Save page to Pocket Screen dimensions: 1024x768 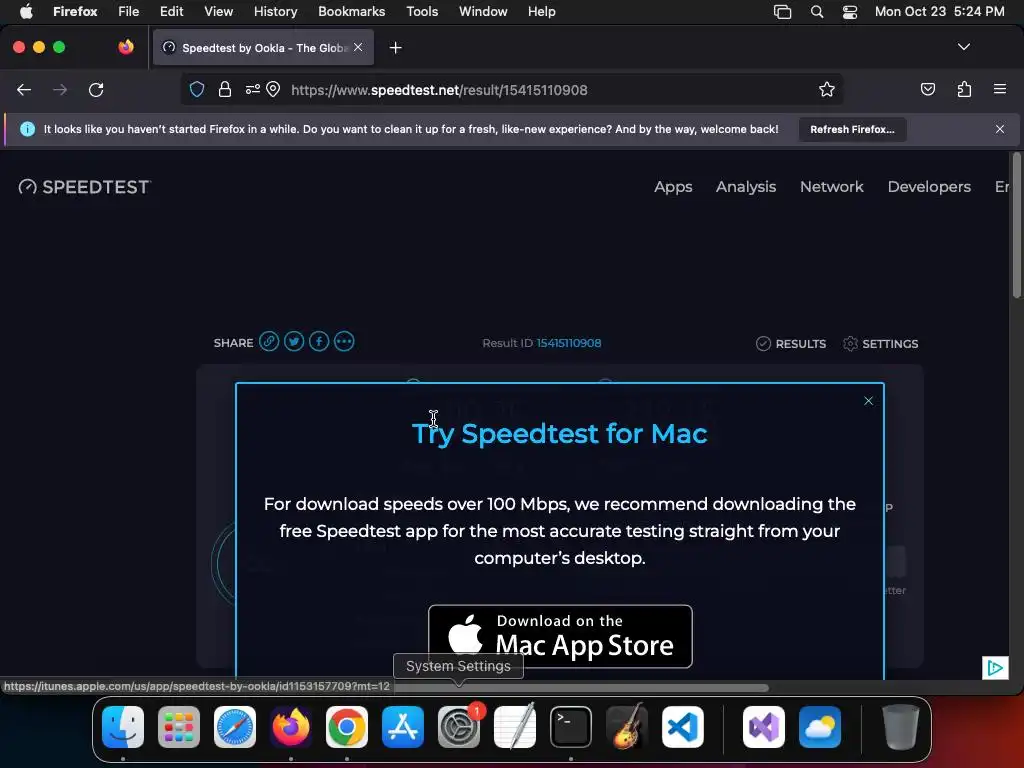pyautogui.click(x=928, y=89)
